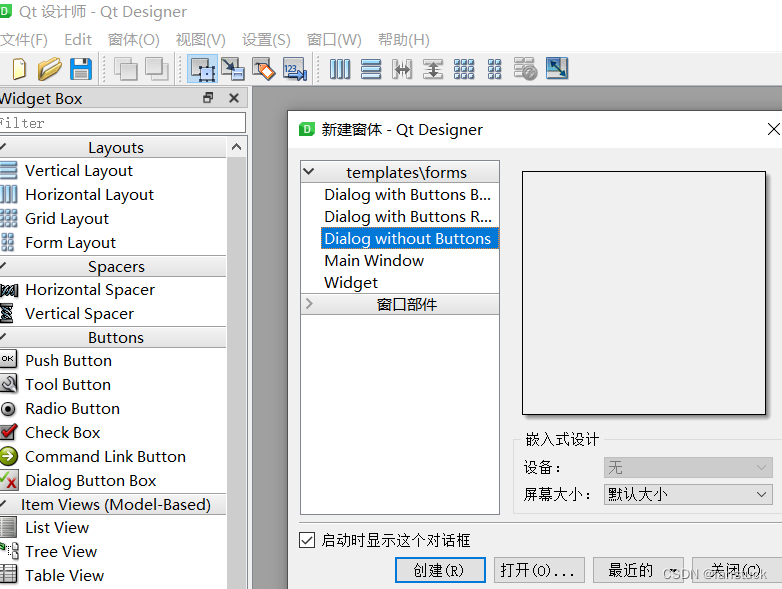Collapse Item Views (Model-Based) category
The image size is (782, 589).
pos(113,504)
